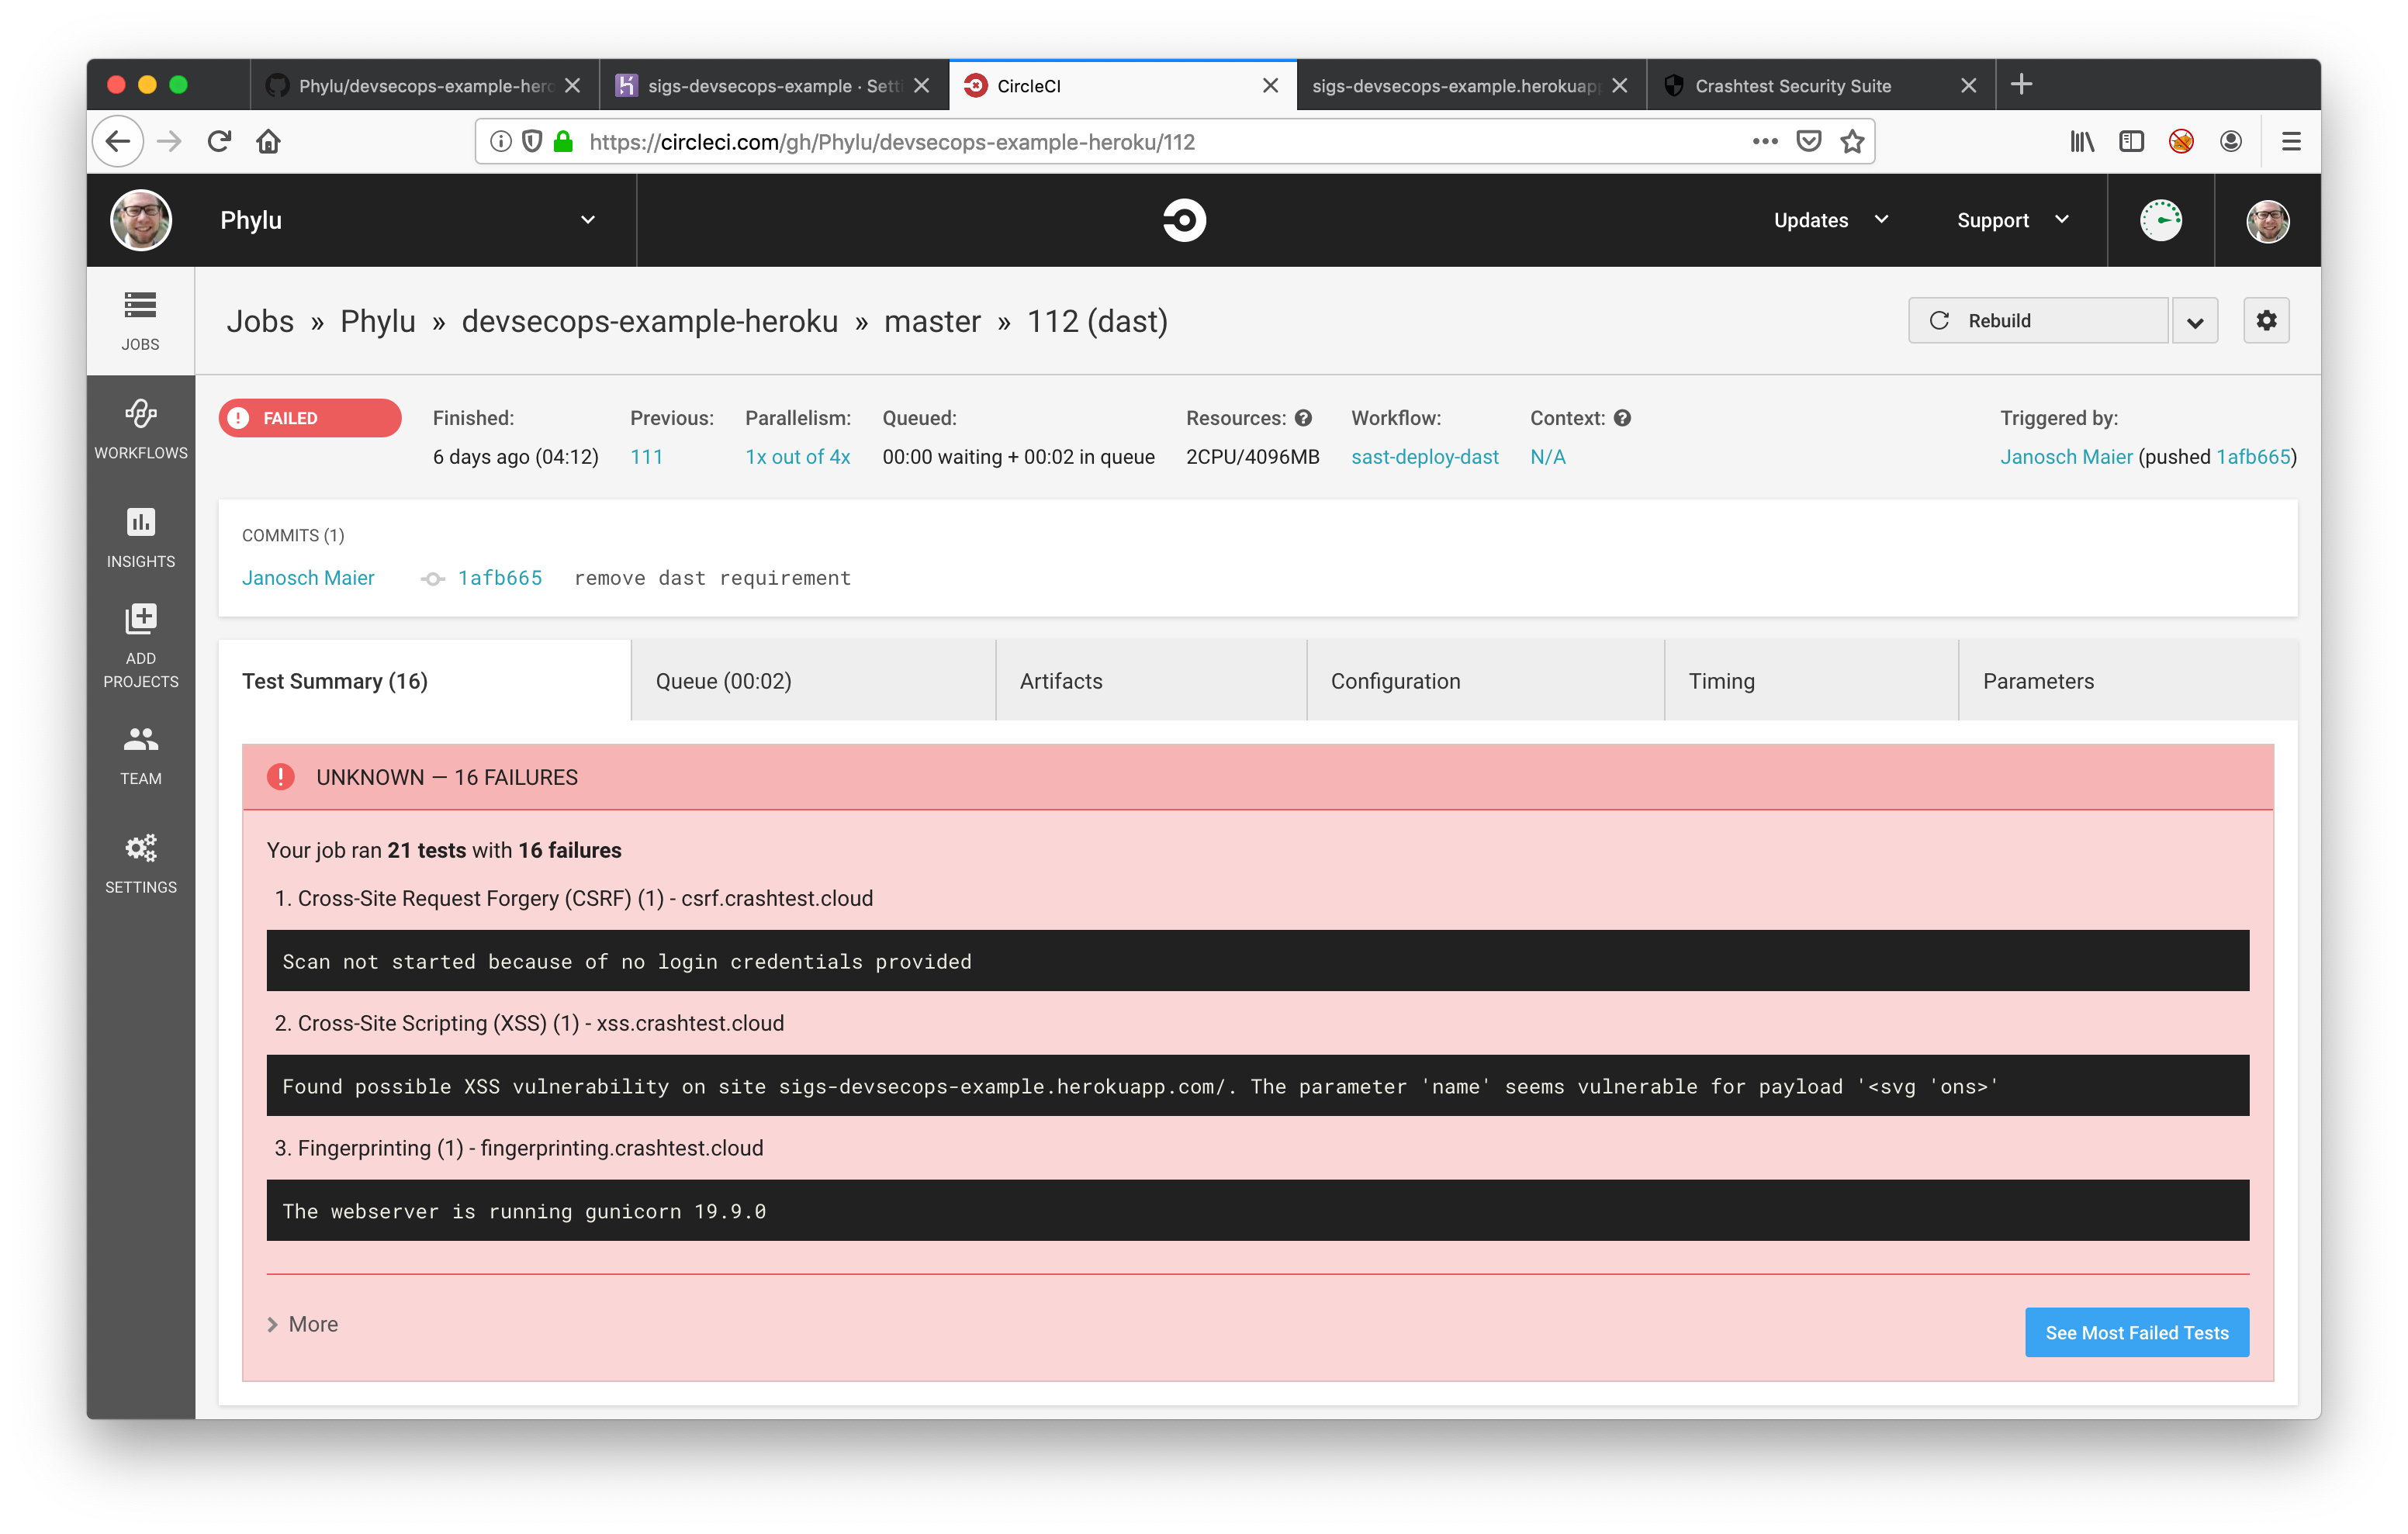Open the Phylu organization switcher dropdown

coord(587,220)
